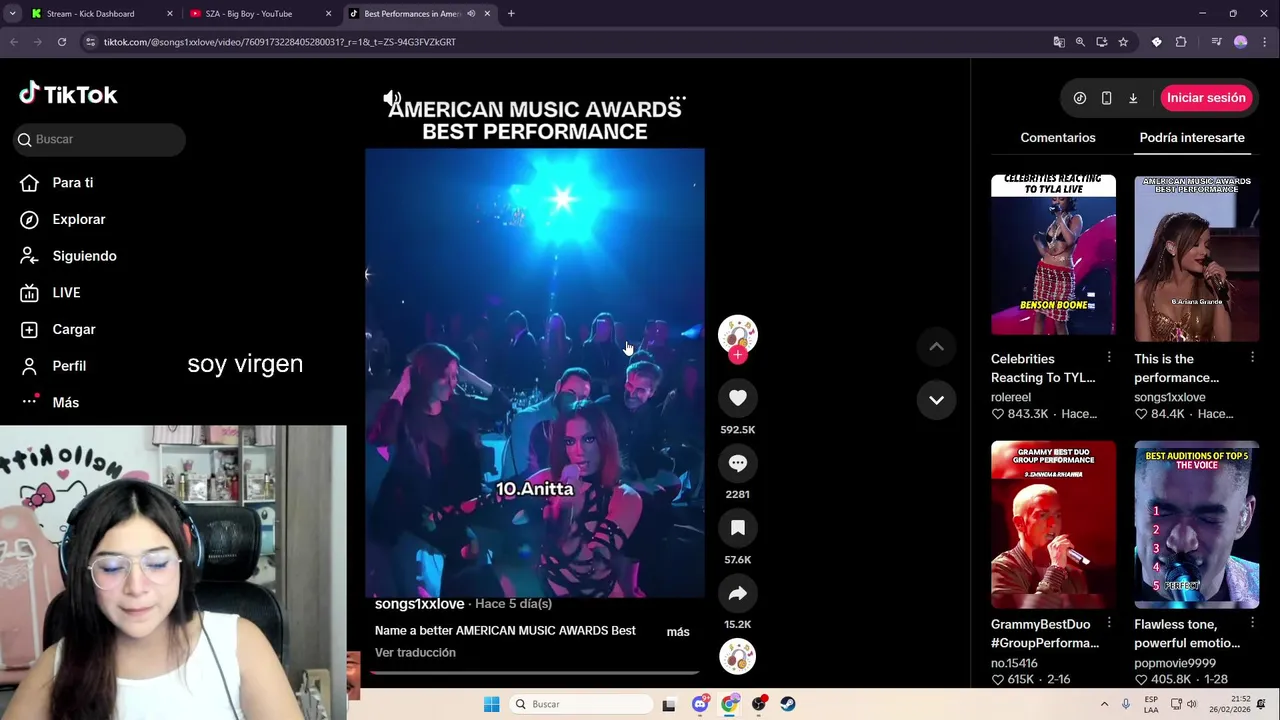Open the Best Auditions The Voice thumbnail

click(x=1196, y=524)
